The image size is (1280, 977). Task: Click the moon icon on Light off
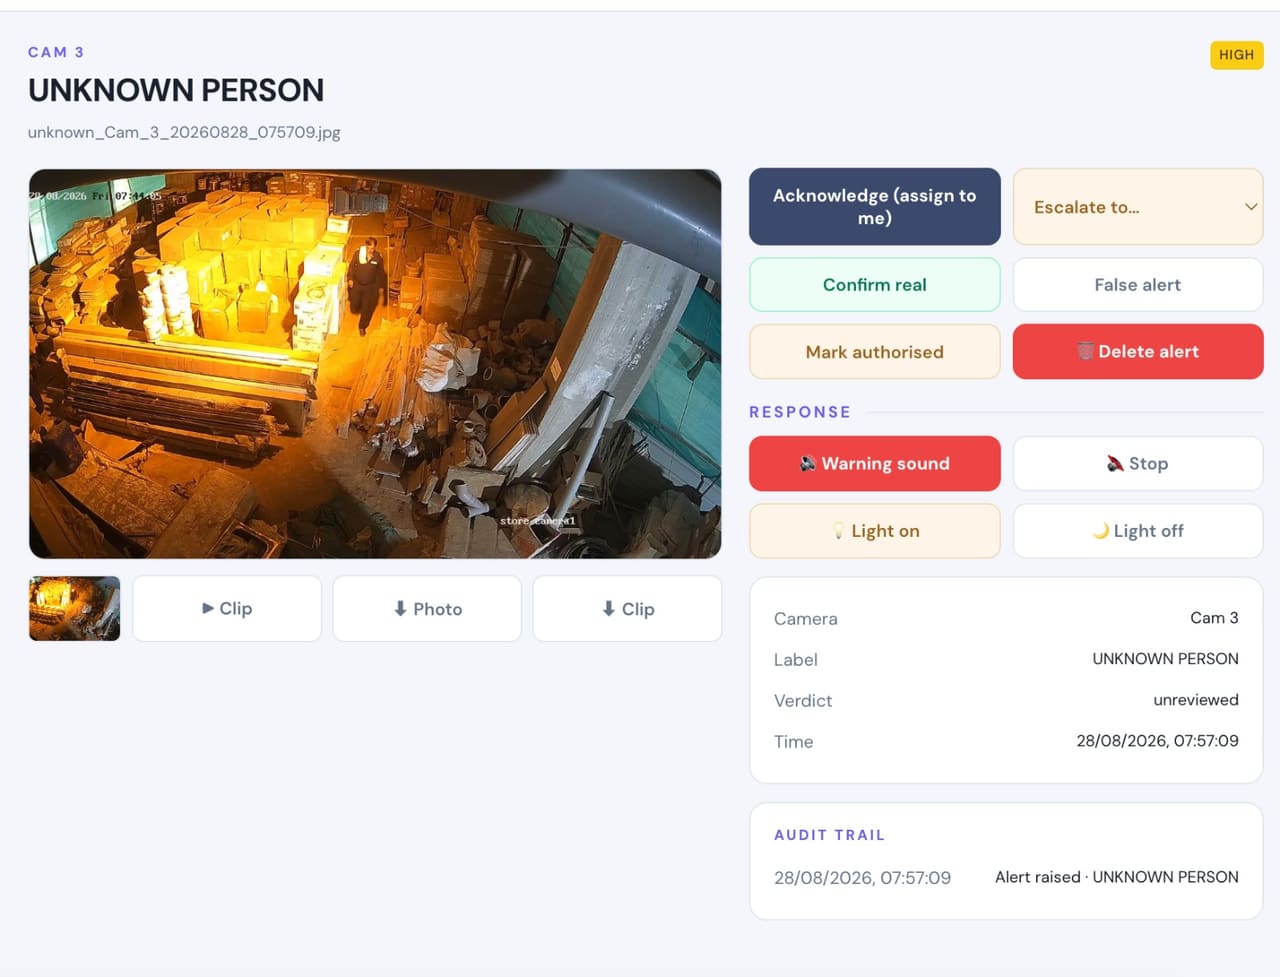1100,530
